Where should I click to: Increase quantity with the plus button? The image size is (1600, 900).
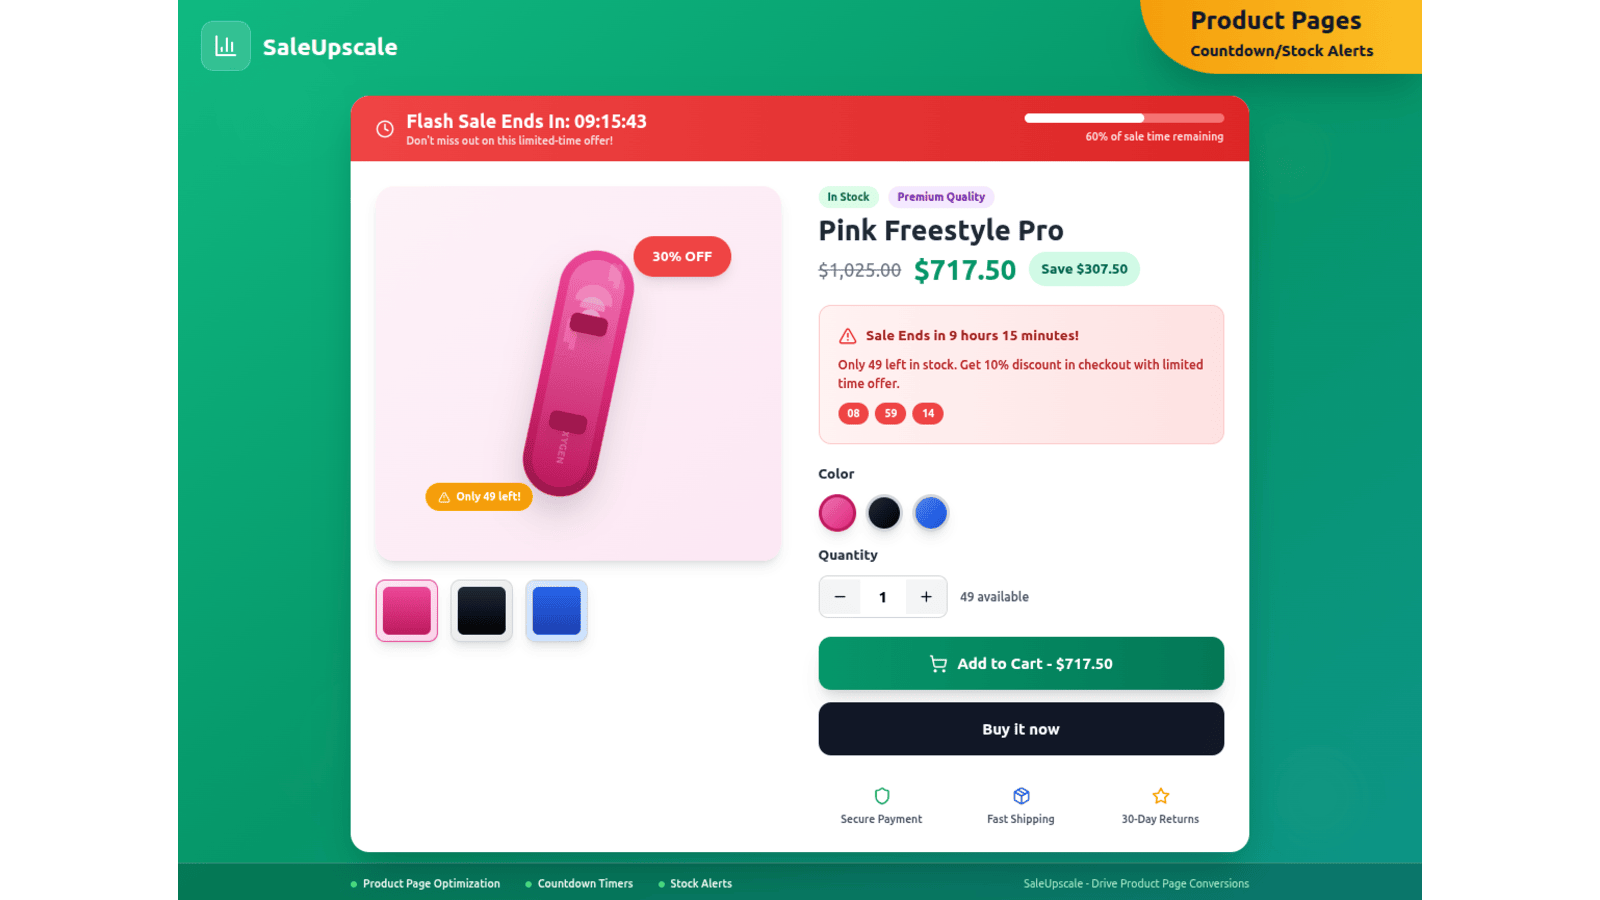926,597
